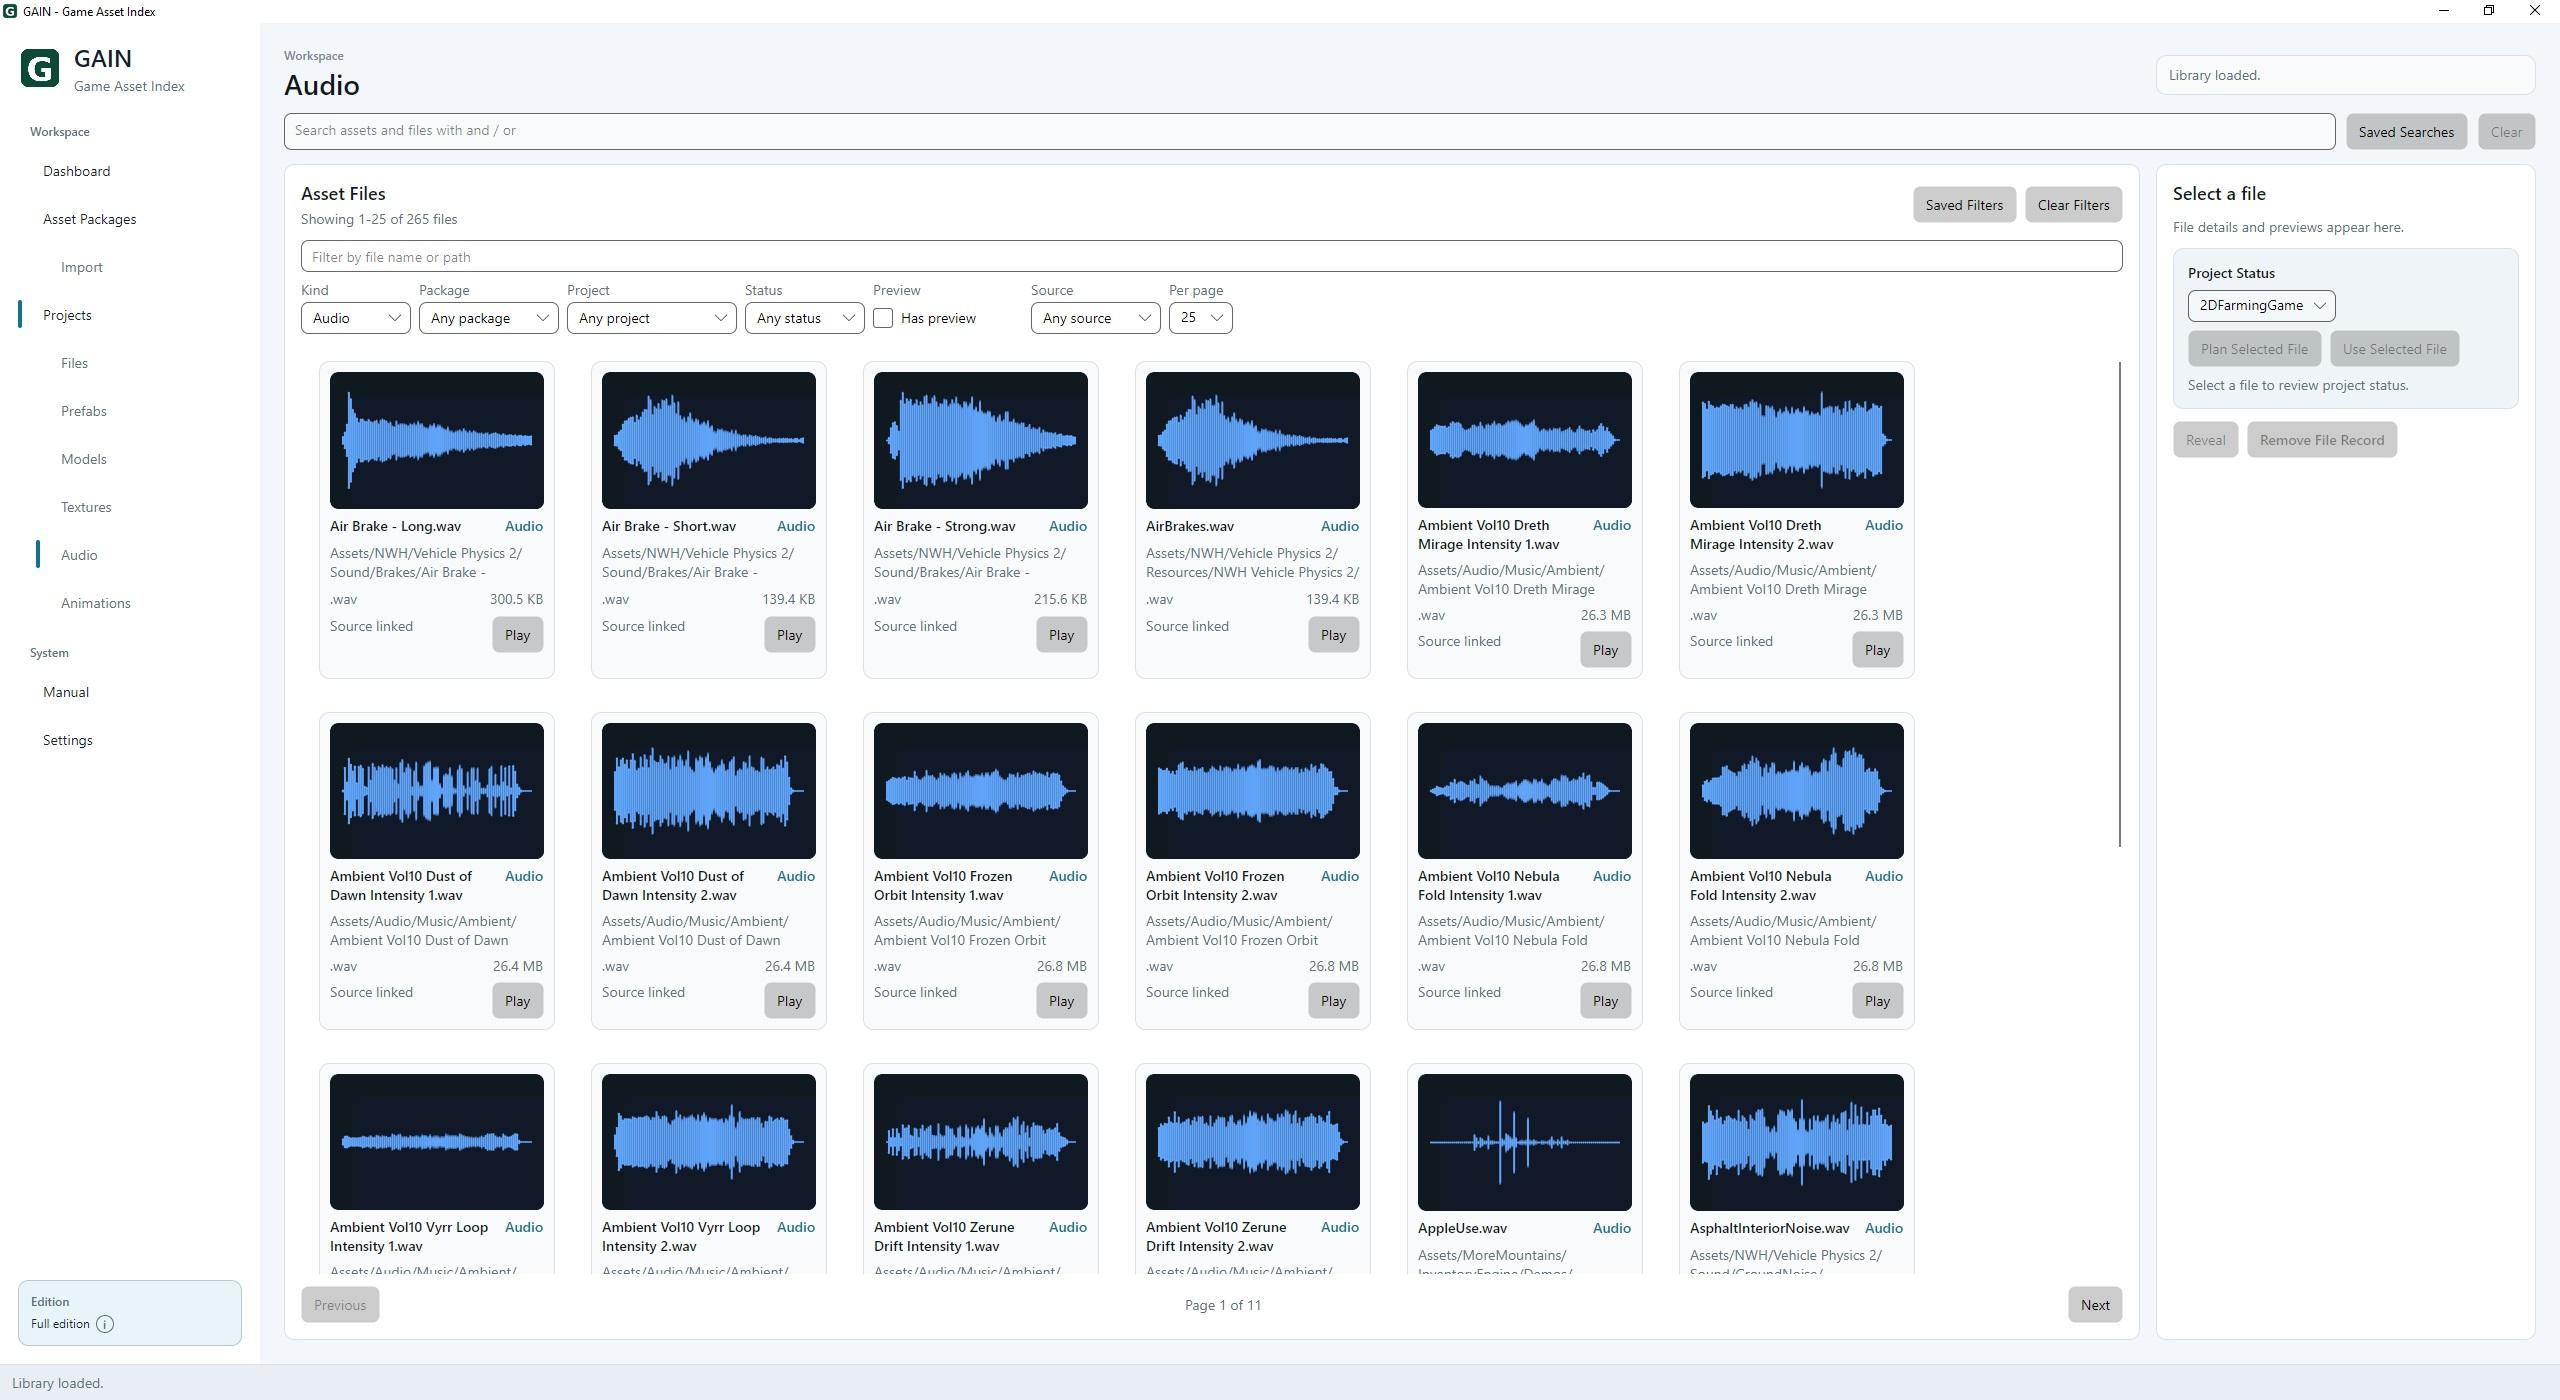
Task: Open Audio in the sidebar
Action: pyautogui.click(x=79, y=555)
